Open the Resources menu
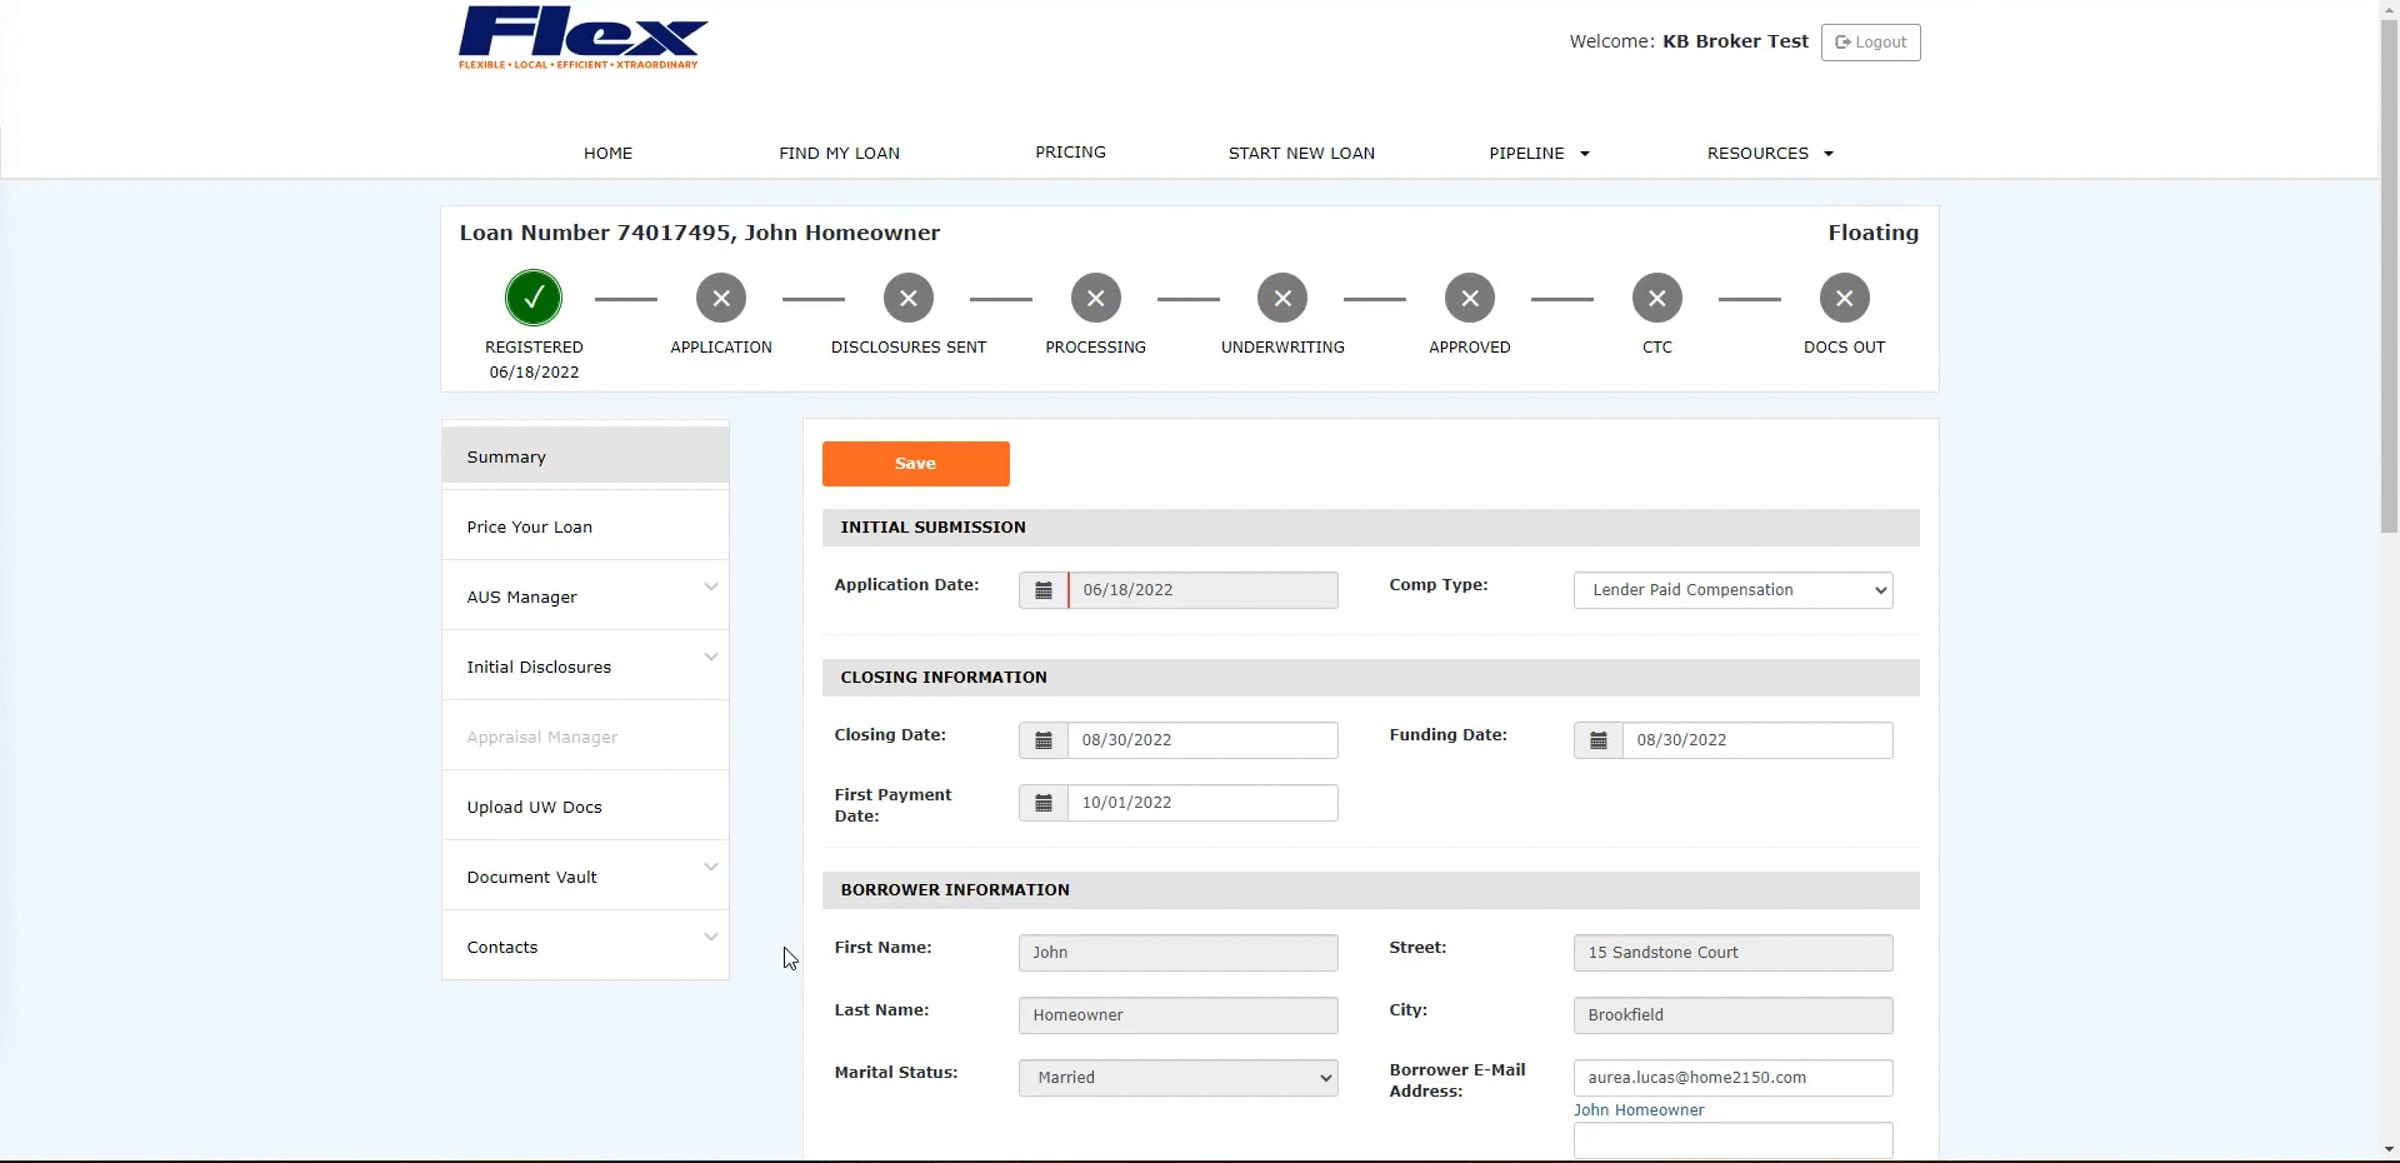 point(1770,153)
